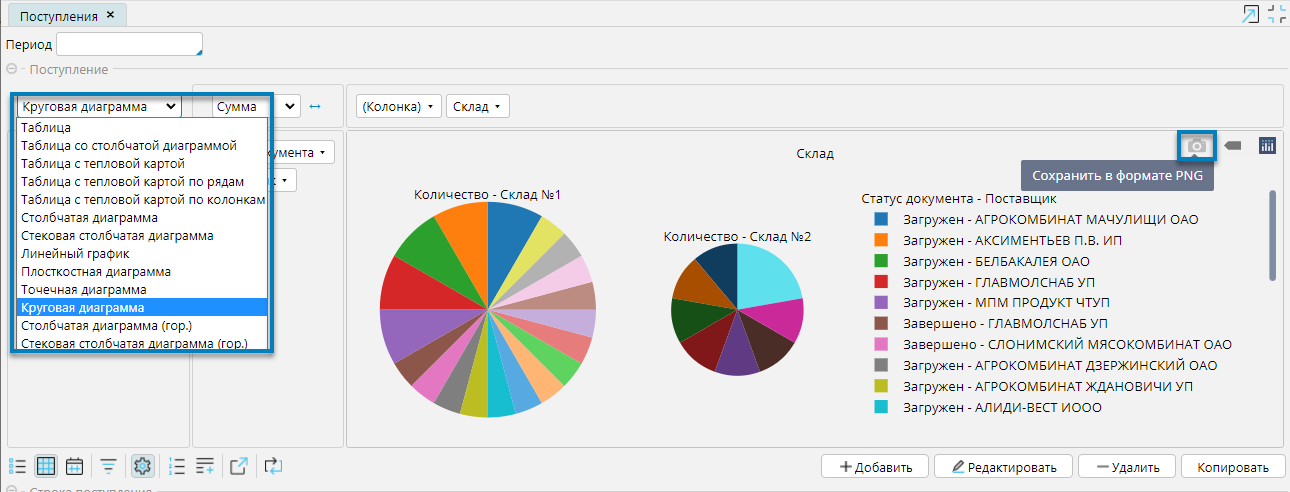Toggle the calendar view icon

click(x=74, y=466)
